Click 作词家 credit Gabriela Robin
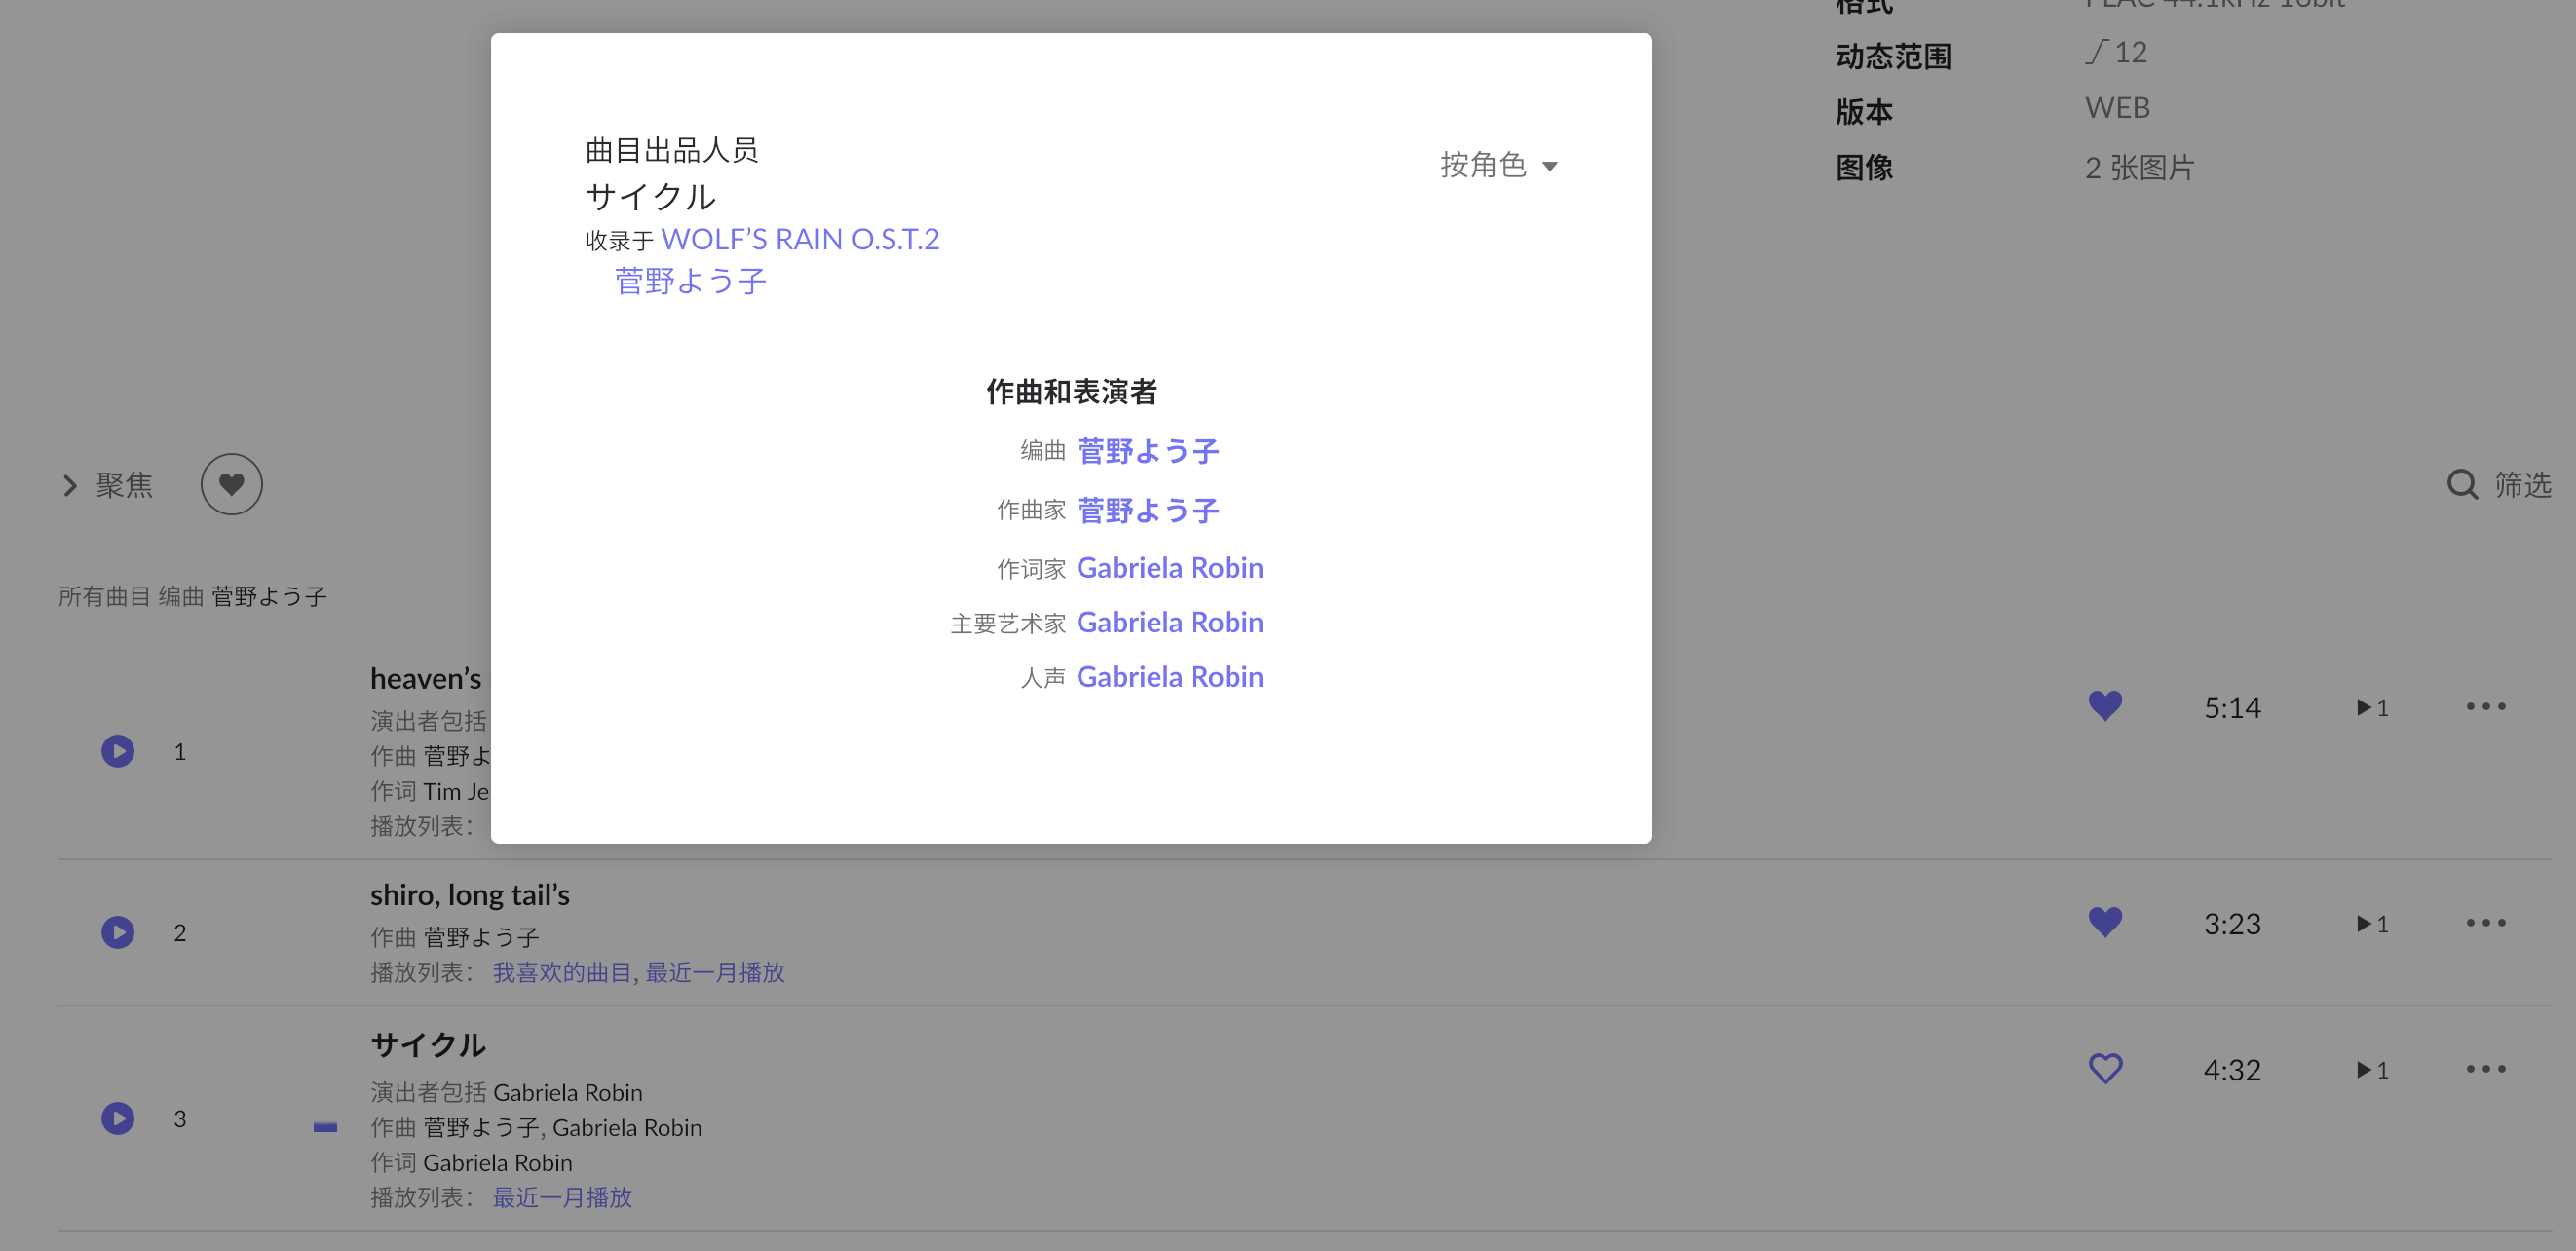The width and height of the screenshot is (2576, 1251). [x=1170, y=568]
